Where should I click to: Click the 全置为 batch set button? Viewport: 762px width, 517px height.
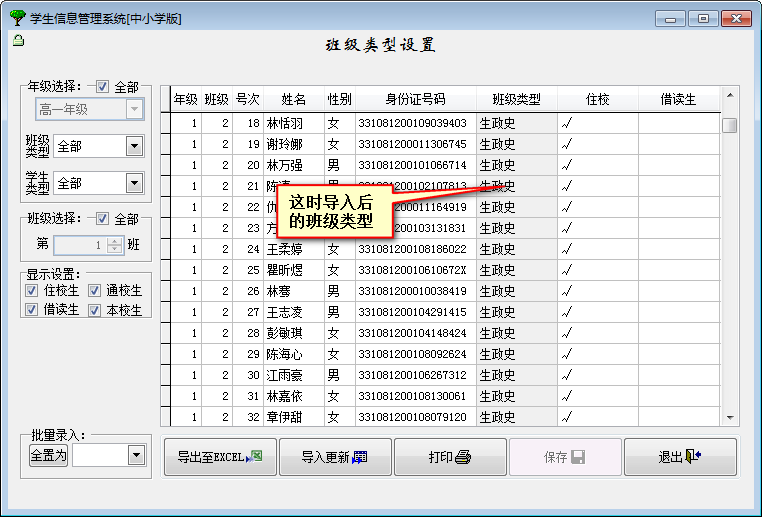(48, 455)
